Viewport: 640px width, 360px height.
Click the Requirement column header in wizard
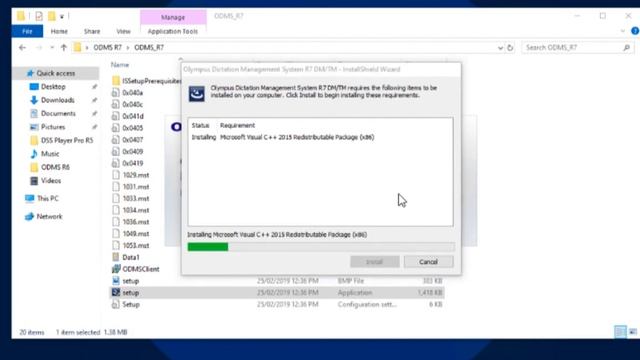[237, 125]
